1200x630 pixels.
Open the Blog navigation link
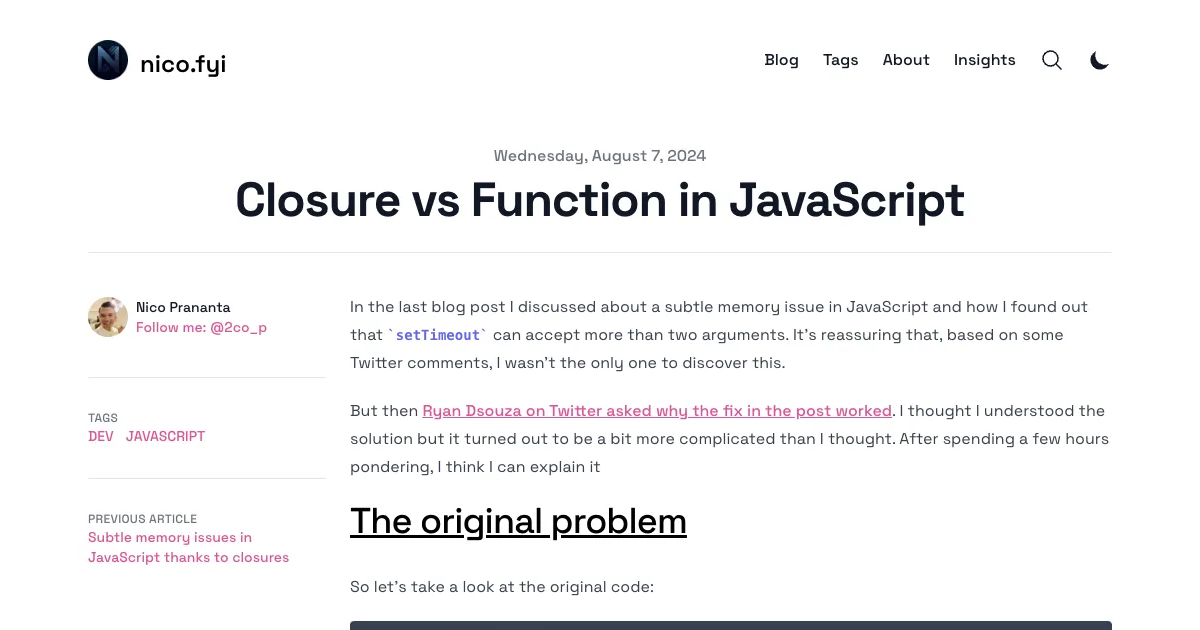tap(781, 60)
